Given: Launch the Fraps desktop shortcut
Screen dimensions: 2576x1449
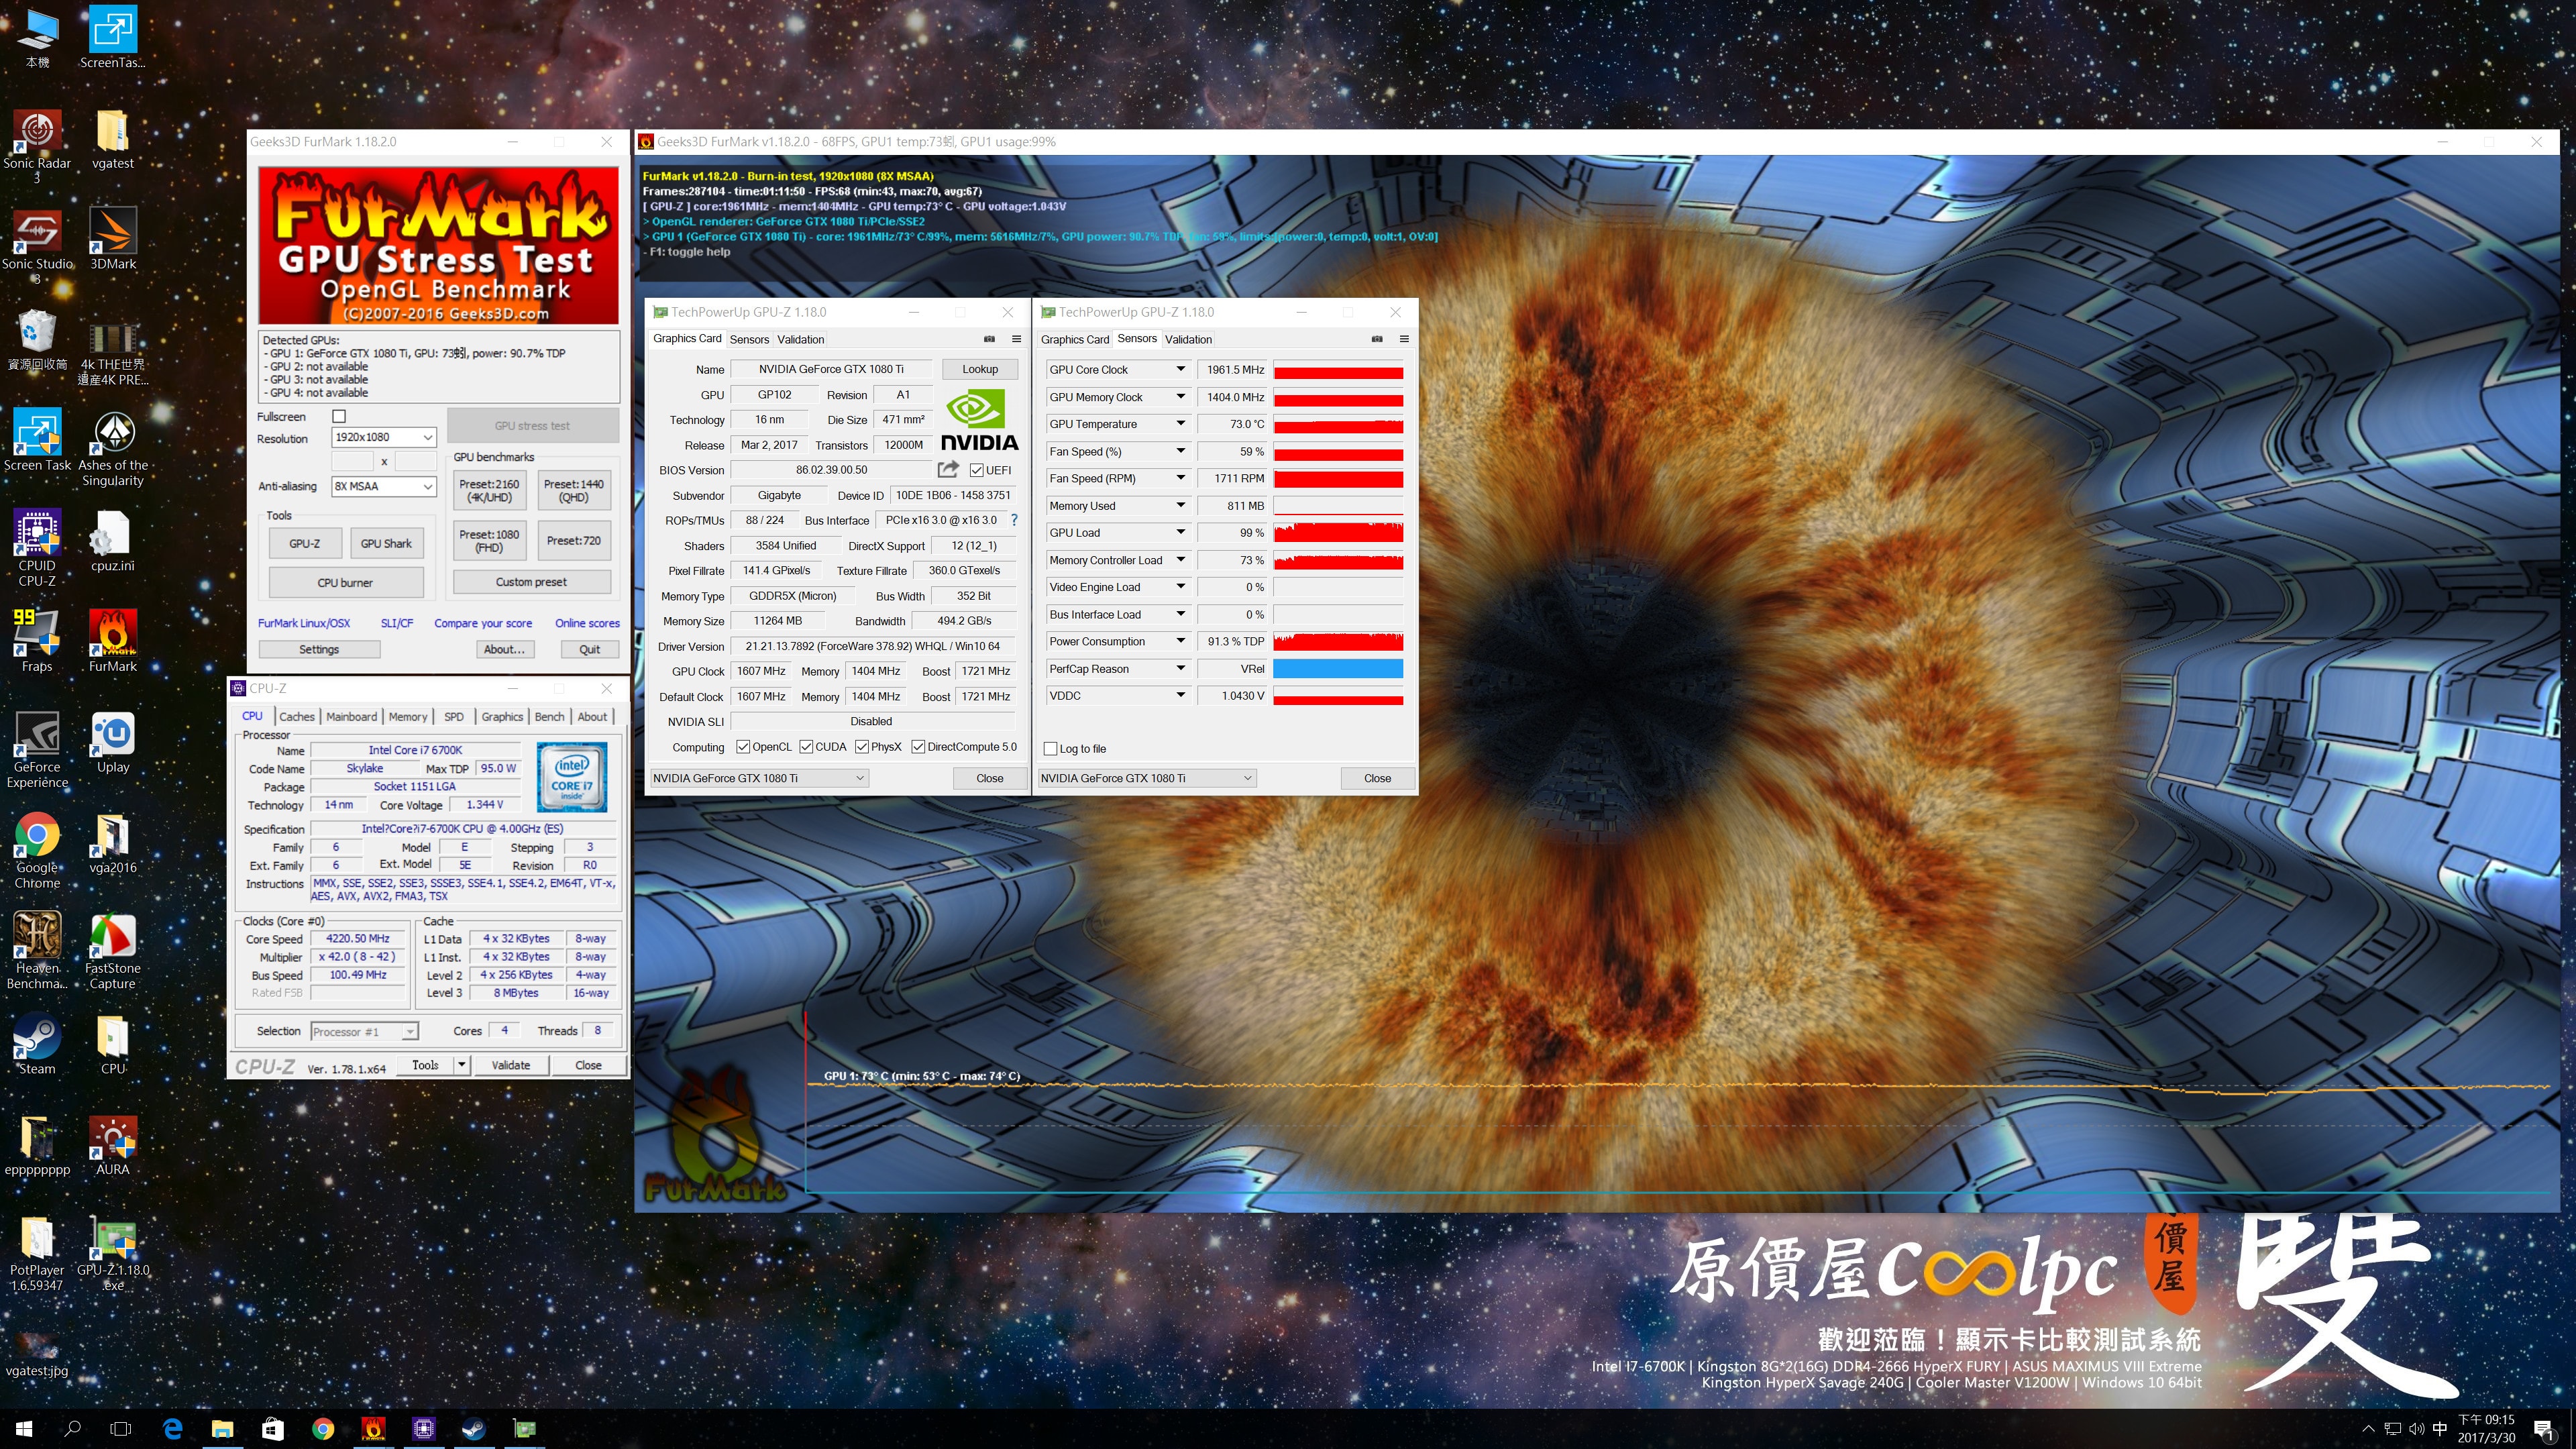Looking at the screenshot, I should click(37, 641).
